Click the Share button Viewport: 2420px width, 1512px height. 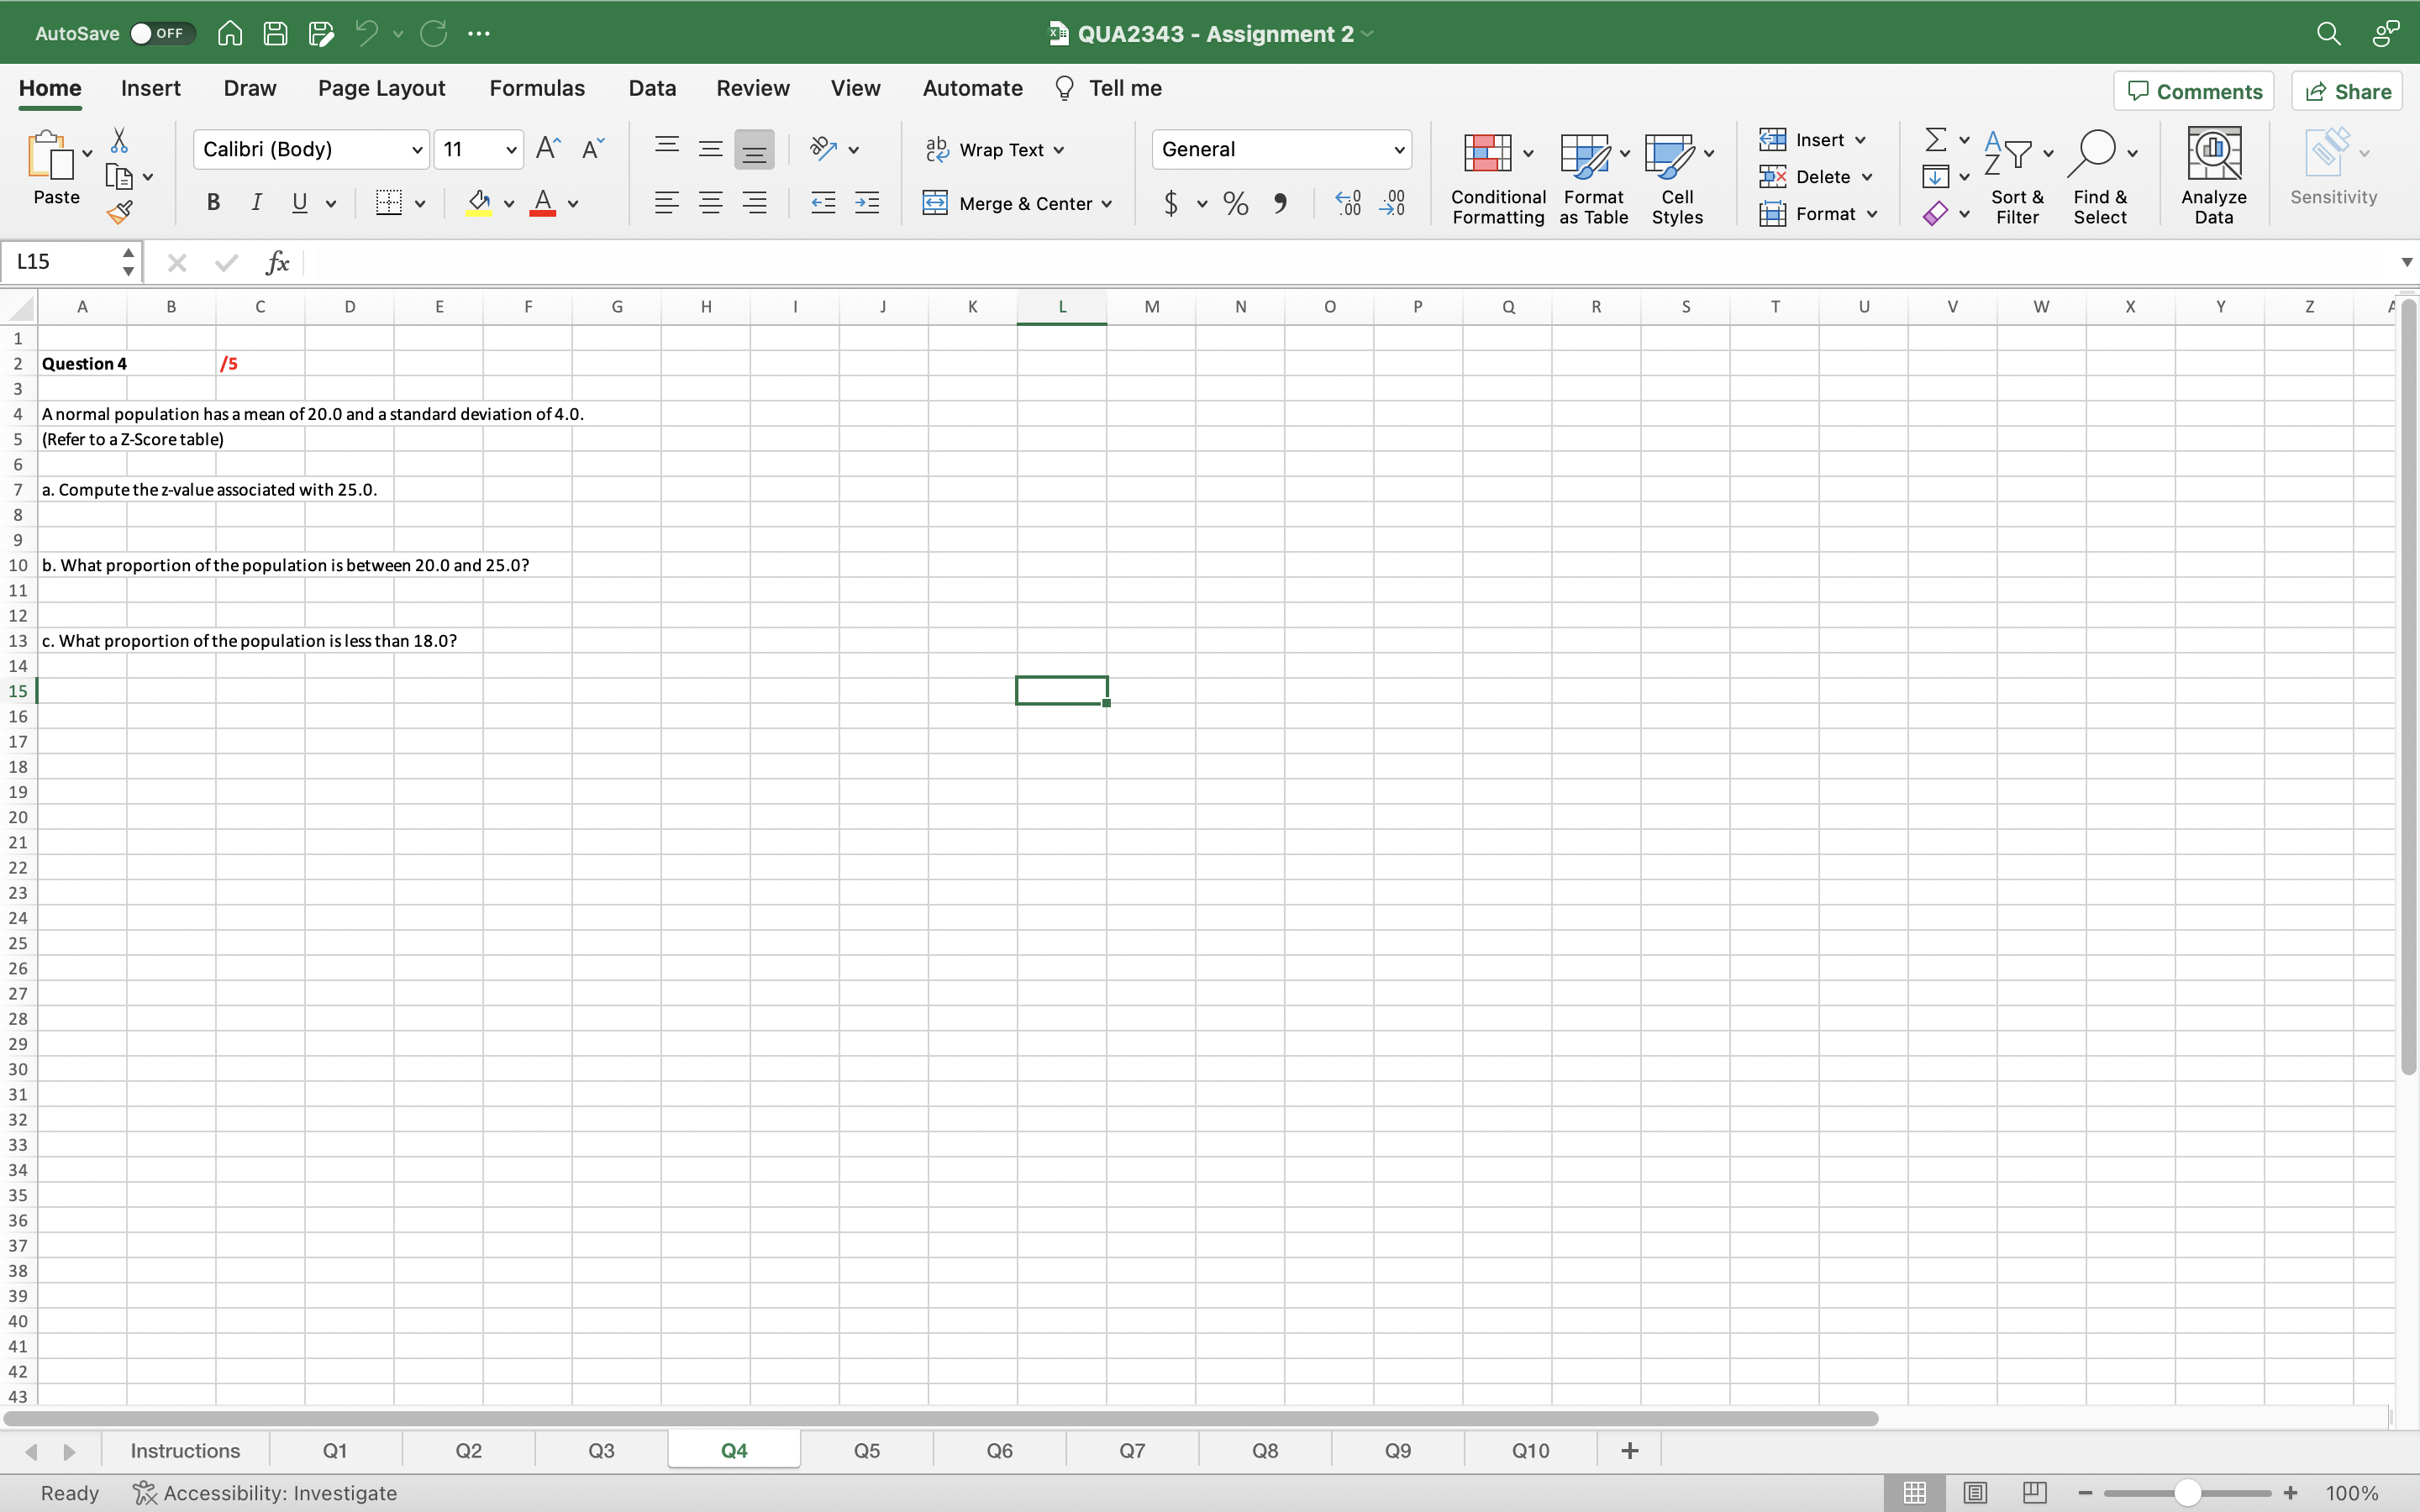(2347, 91)
